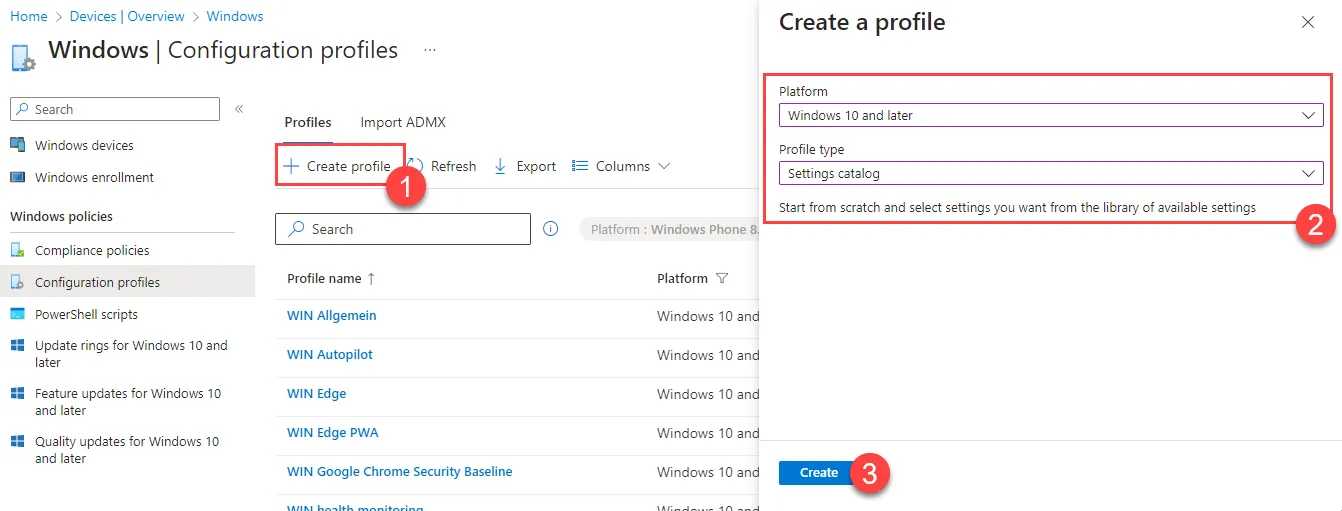The height and width of the screenshot is (511, 1342).
Task: Click the Compliance policies icon
Action: point(18,250)
